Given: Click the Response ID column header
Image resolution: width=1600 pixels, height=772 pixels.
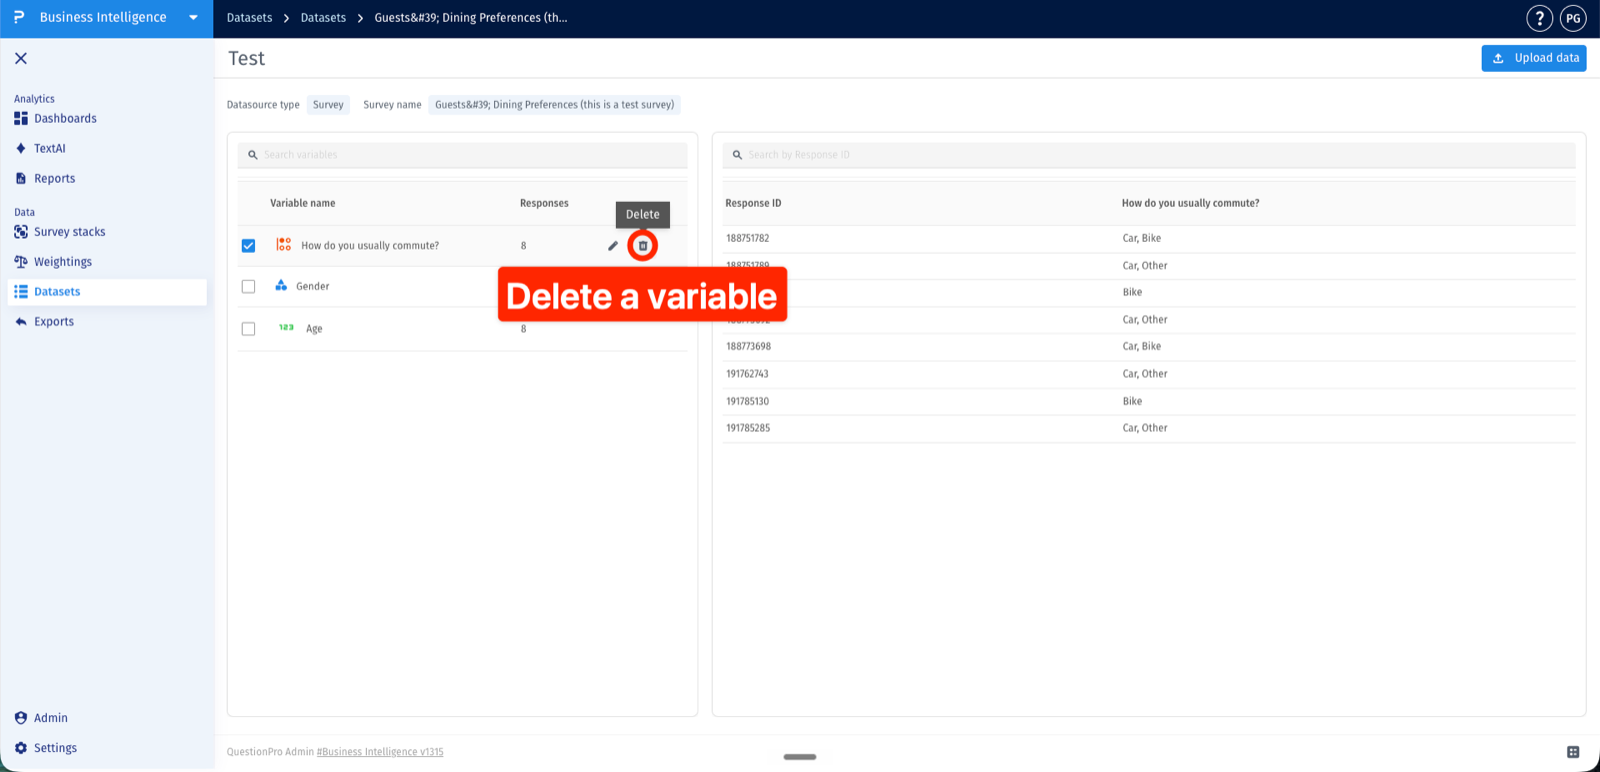Looking at the screenshot, I should (753, 203).
